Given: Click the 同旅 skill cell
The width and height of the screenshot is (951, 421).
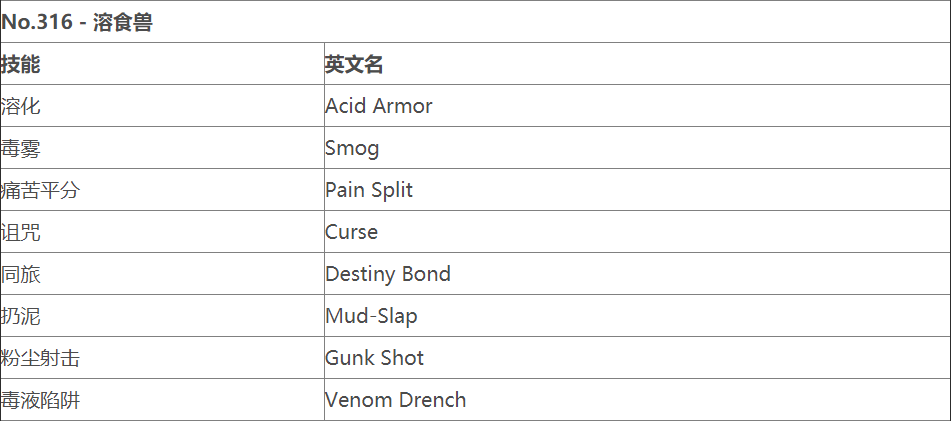Looking at the screenshot, I should [x=21, y=274].
